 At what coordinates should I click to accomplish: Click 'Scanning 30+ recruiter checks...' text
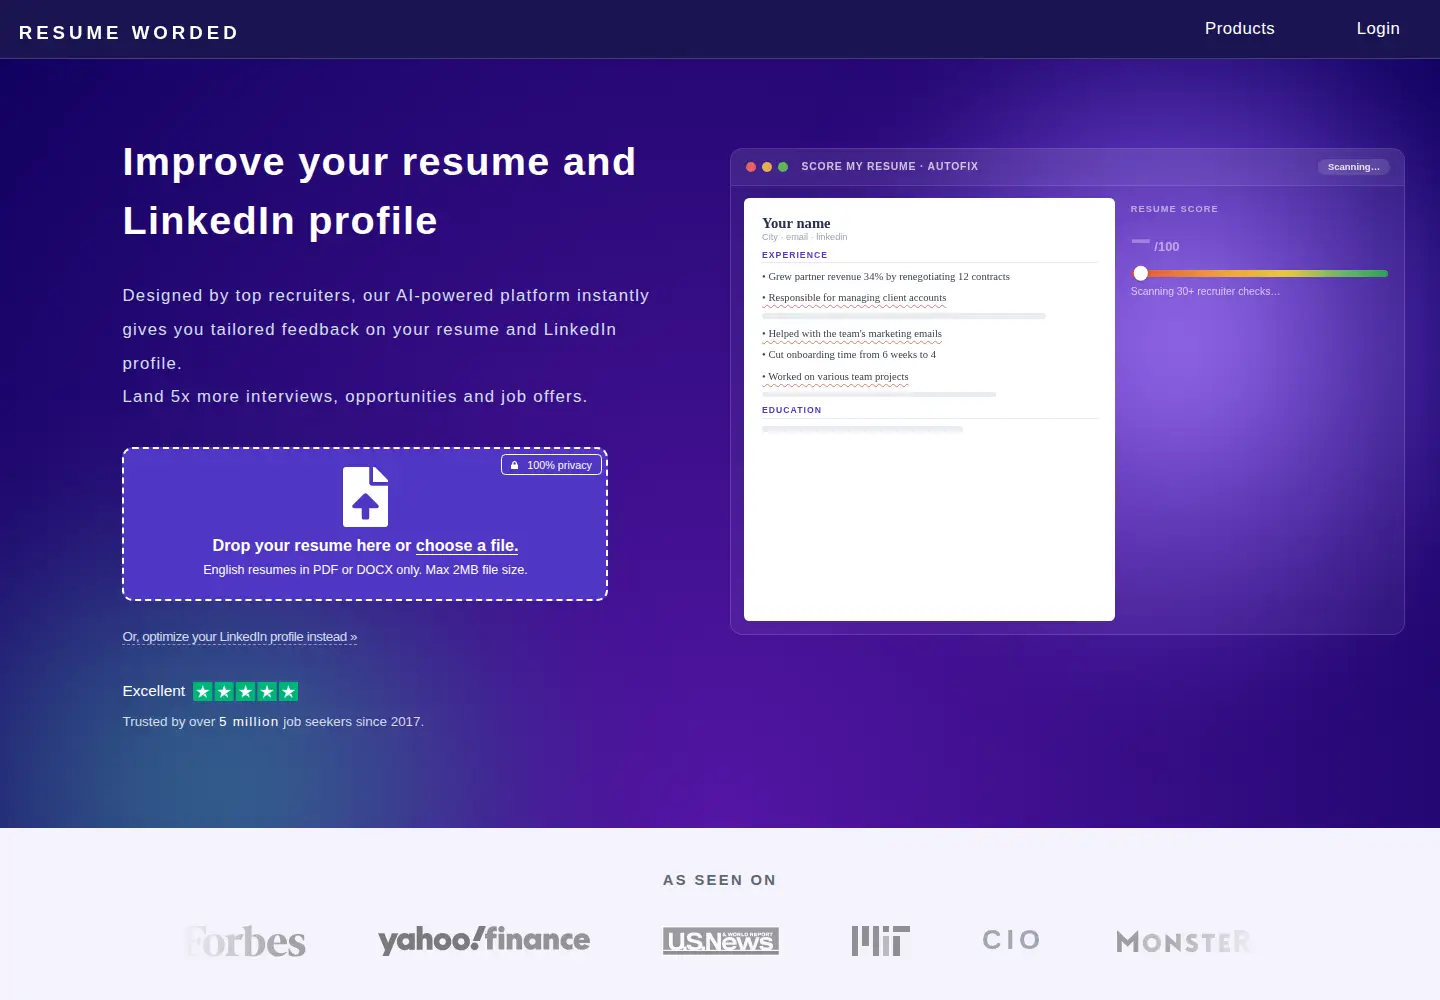(x=1205, y=292)
